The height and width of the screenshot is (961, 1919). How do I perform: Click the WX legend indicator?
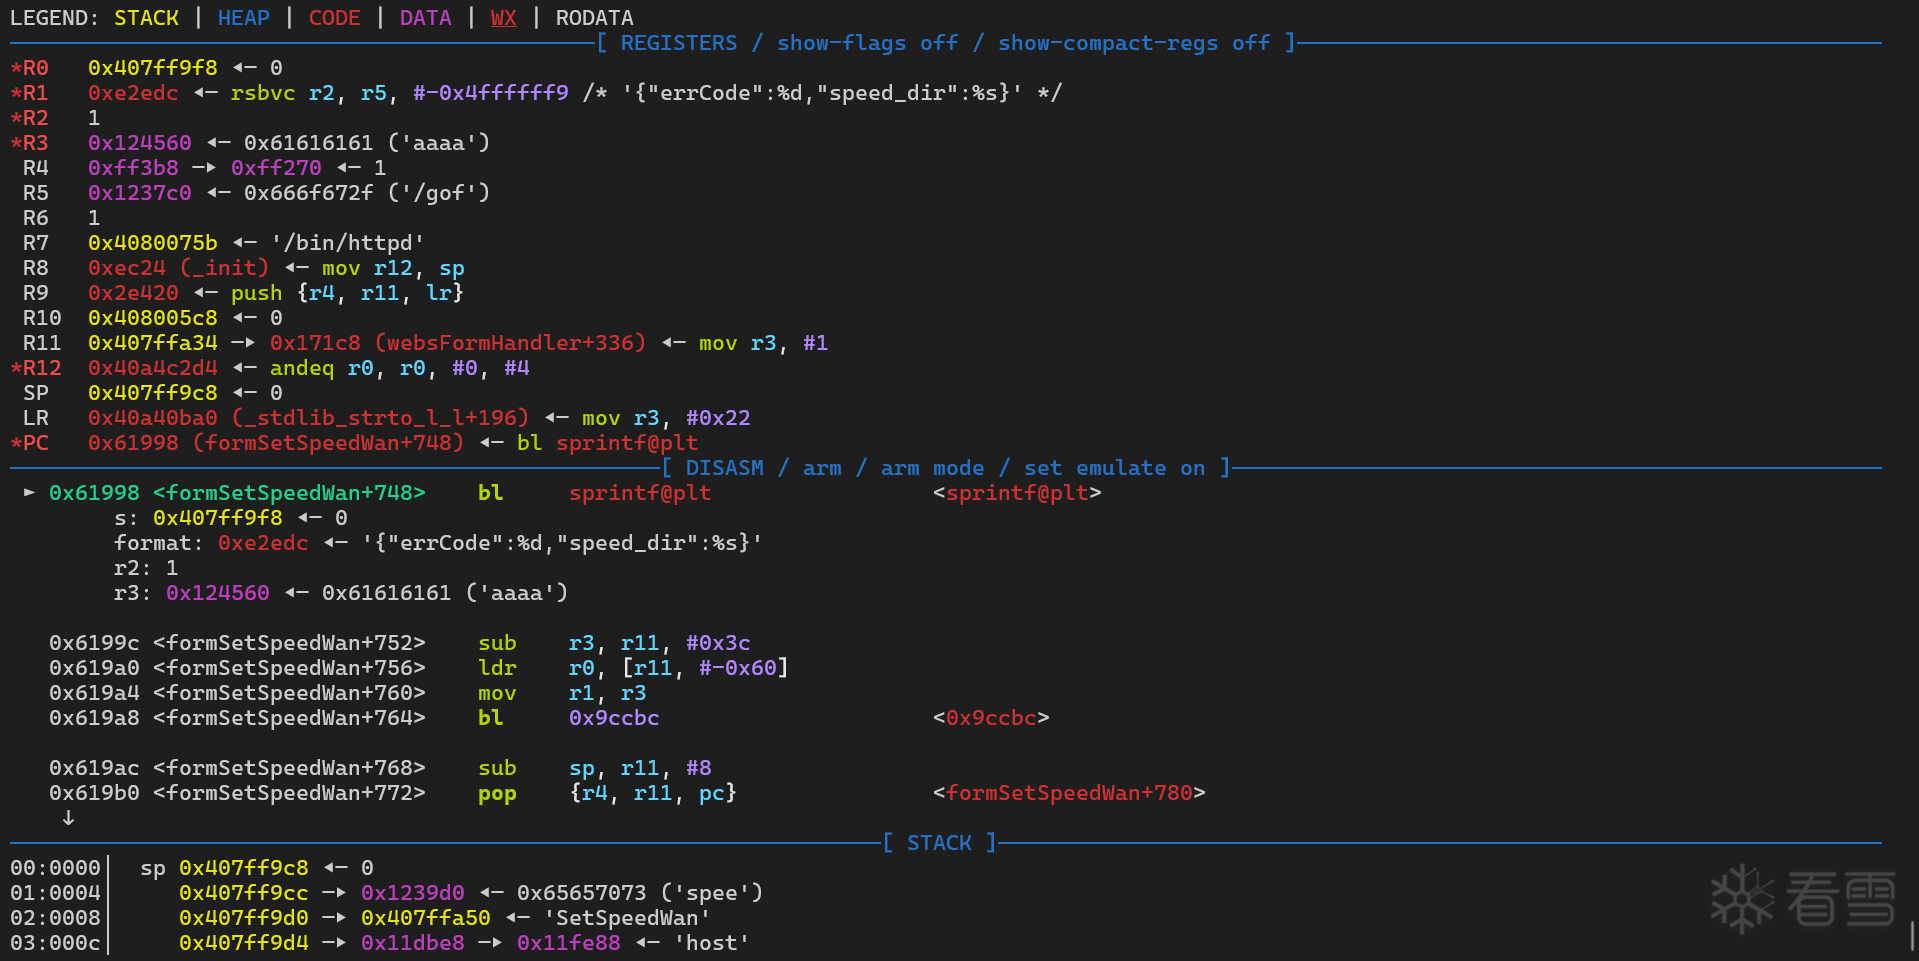pyautogui.click(x=503, y=17)
